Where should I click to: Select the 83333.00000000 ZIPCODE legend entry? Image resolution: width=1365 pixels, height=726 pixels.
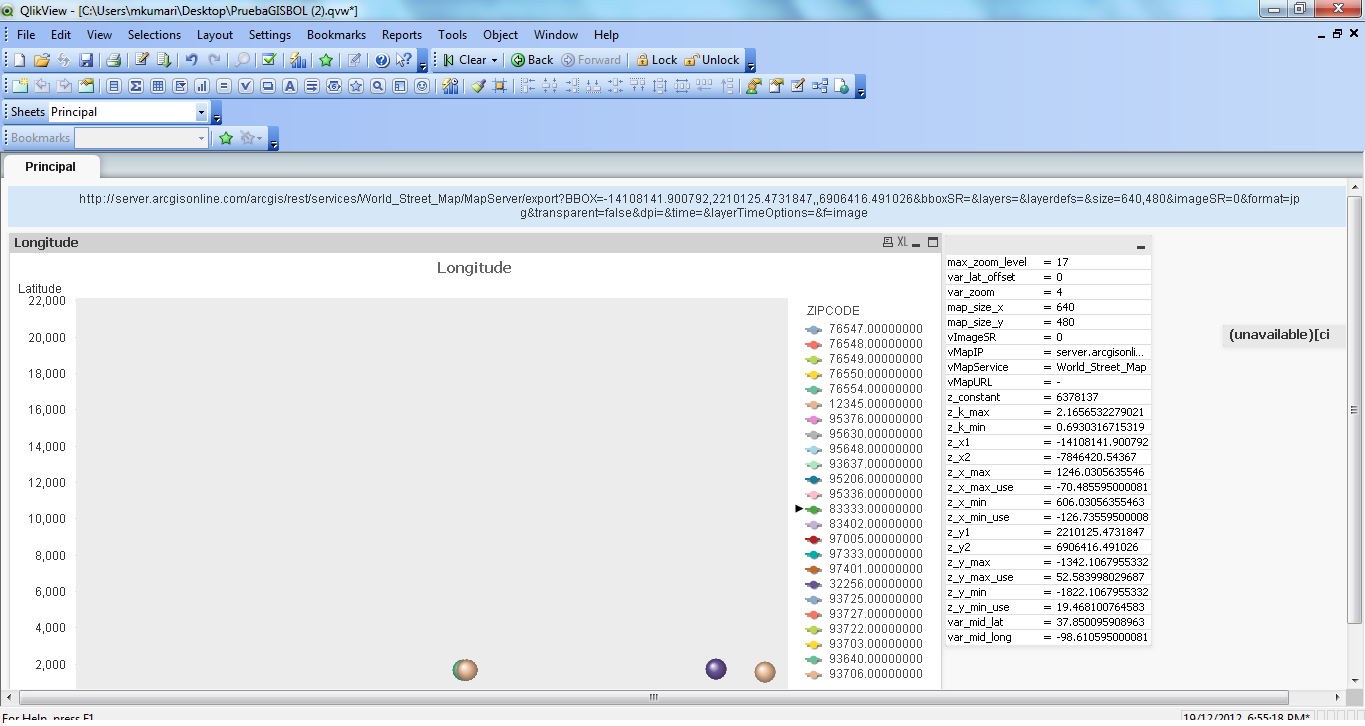coord(875,509)
